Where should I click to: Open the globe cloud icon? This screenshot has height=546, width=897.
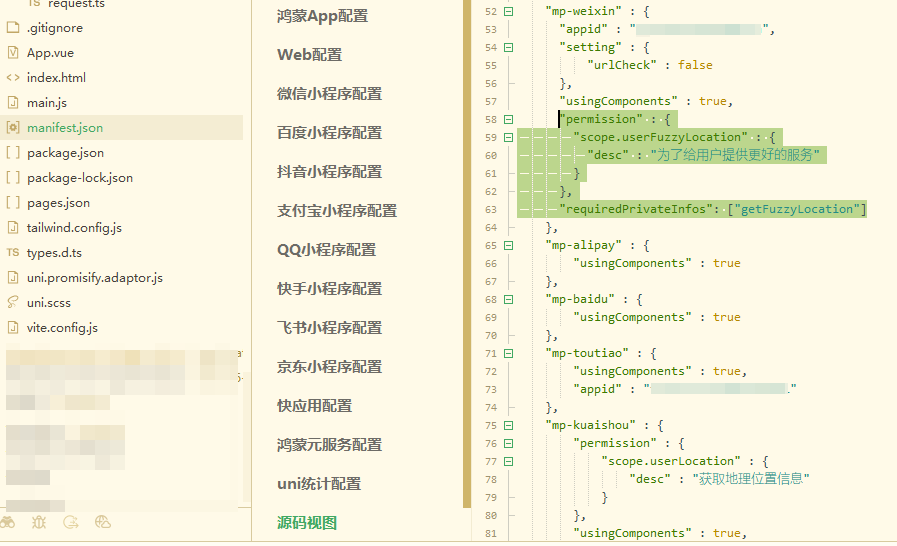(102, 522)
